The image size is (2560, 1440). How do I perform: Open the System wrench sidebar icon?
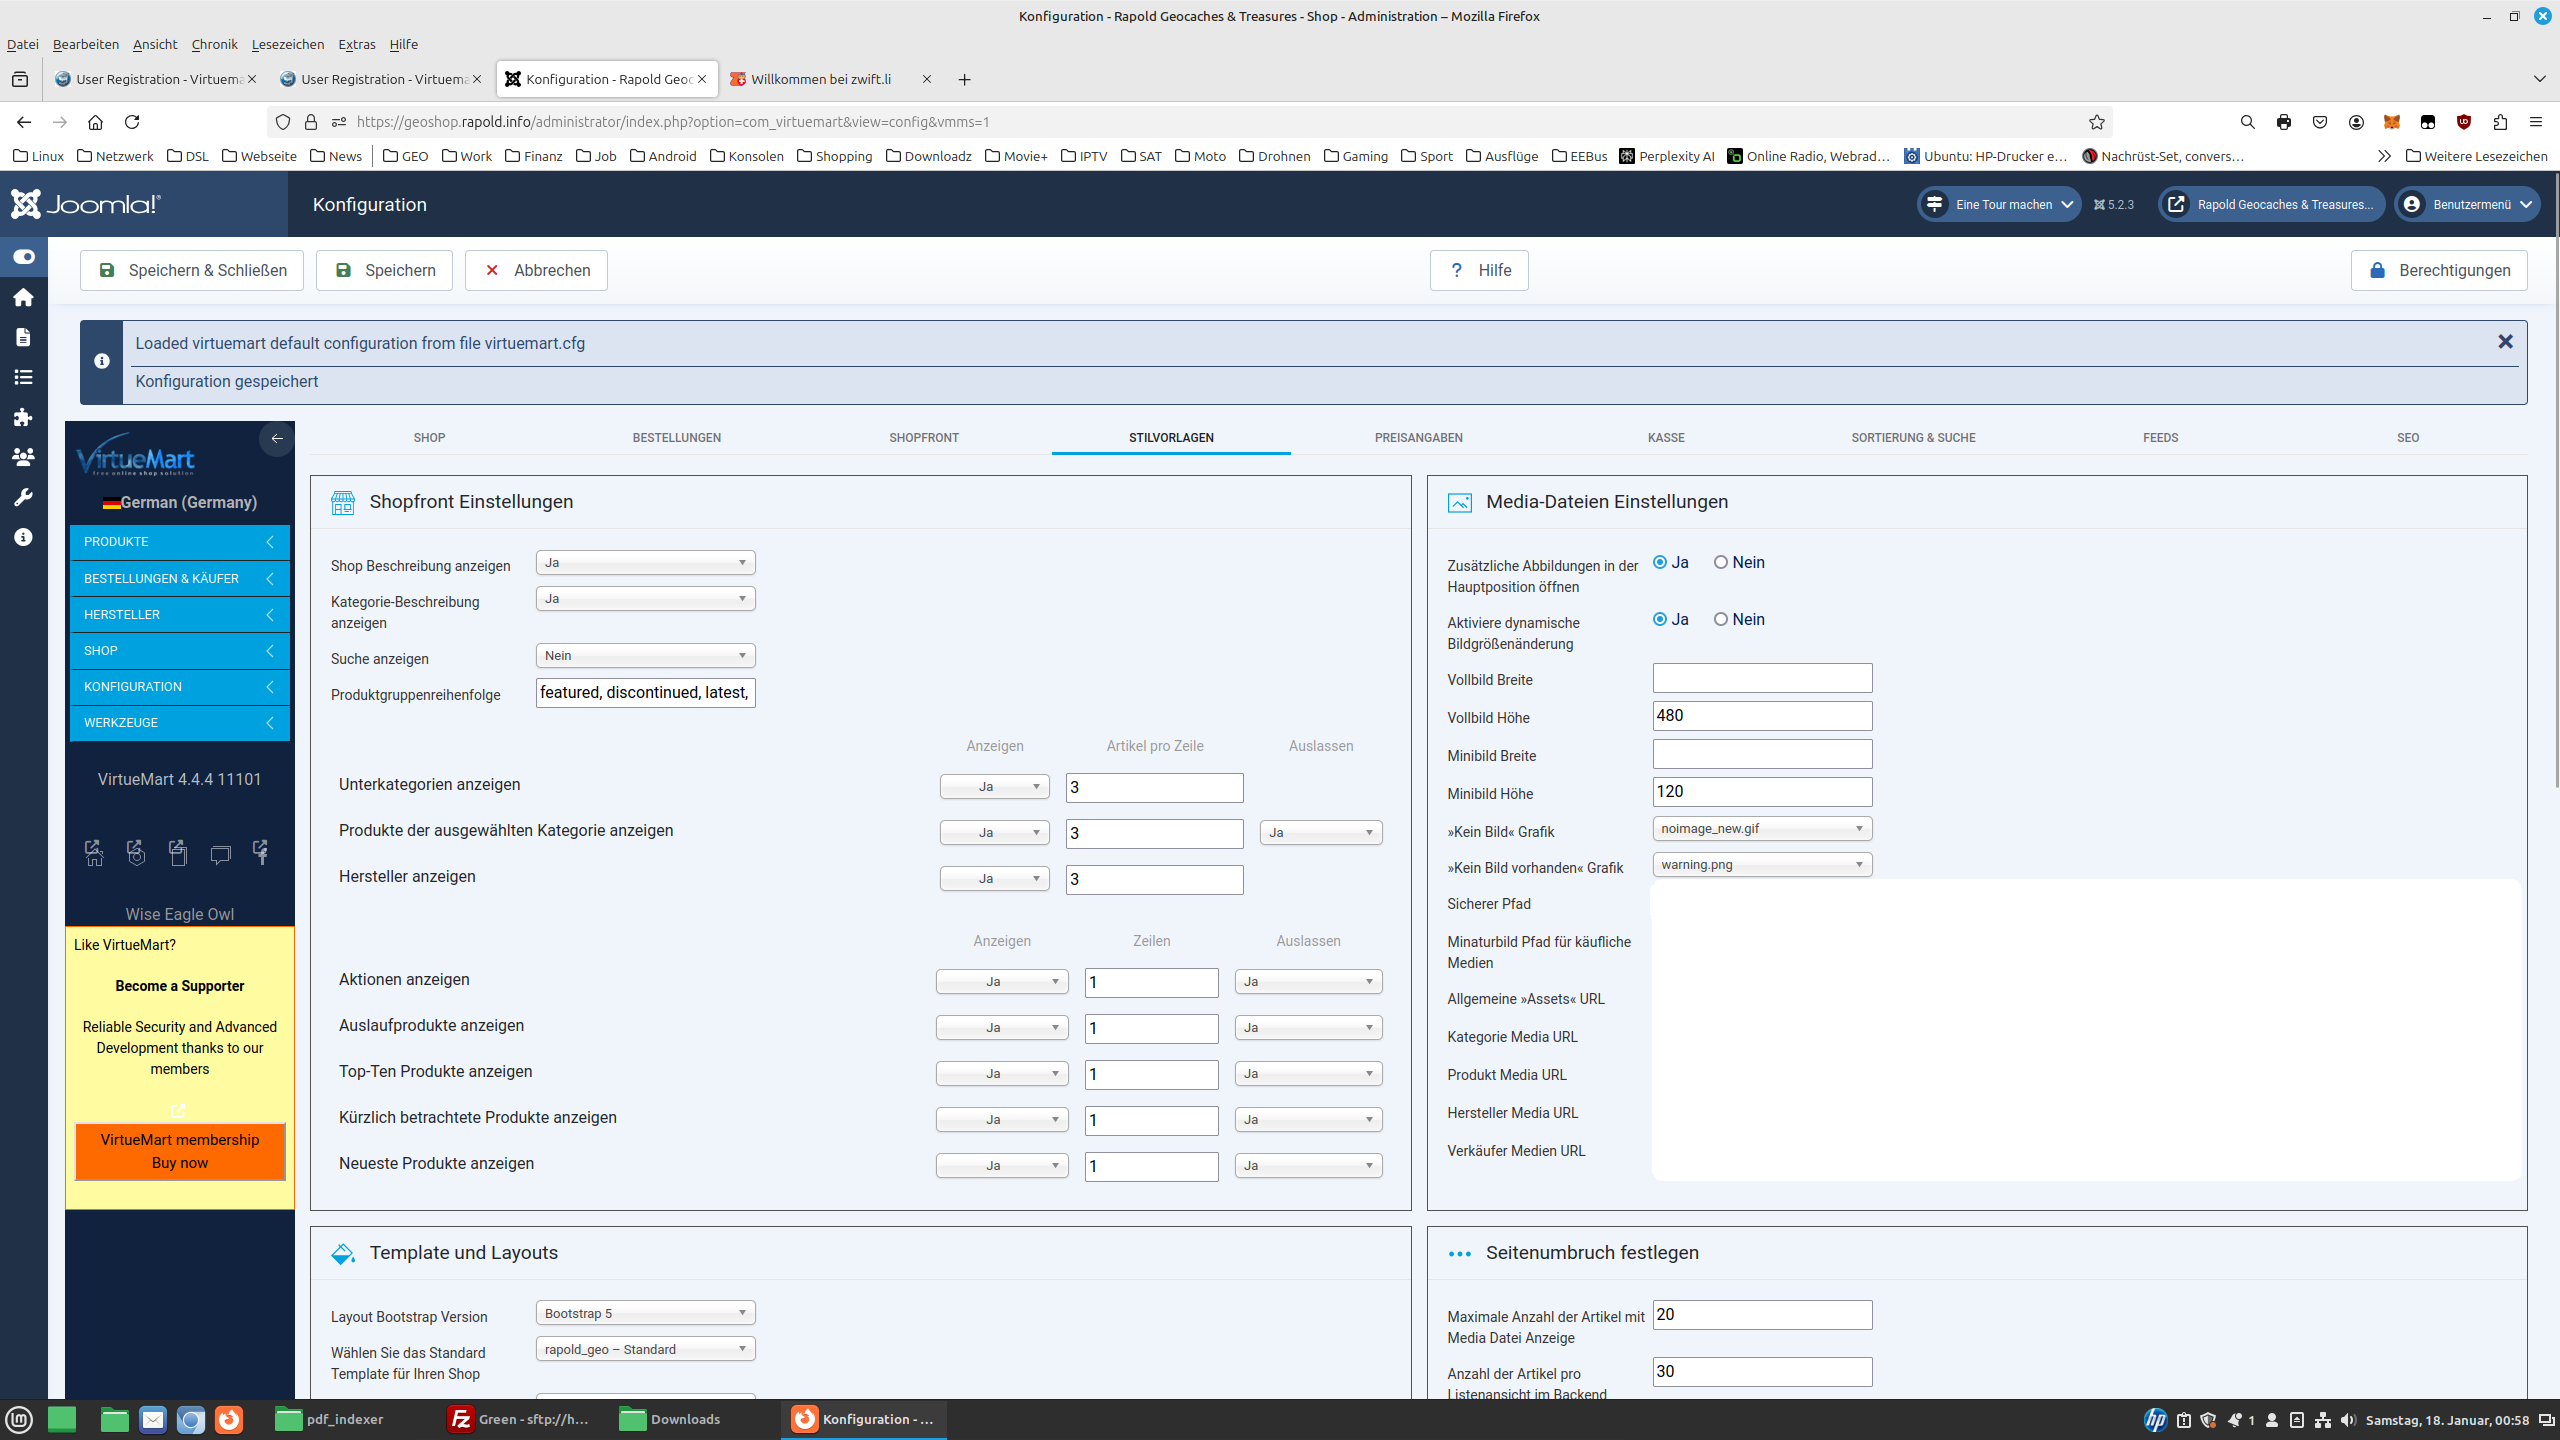click(x=23, y=497)
